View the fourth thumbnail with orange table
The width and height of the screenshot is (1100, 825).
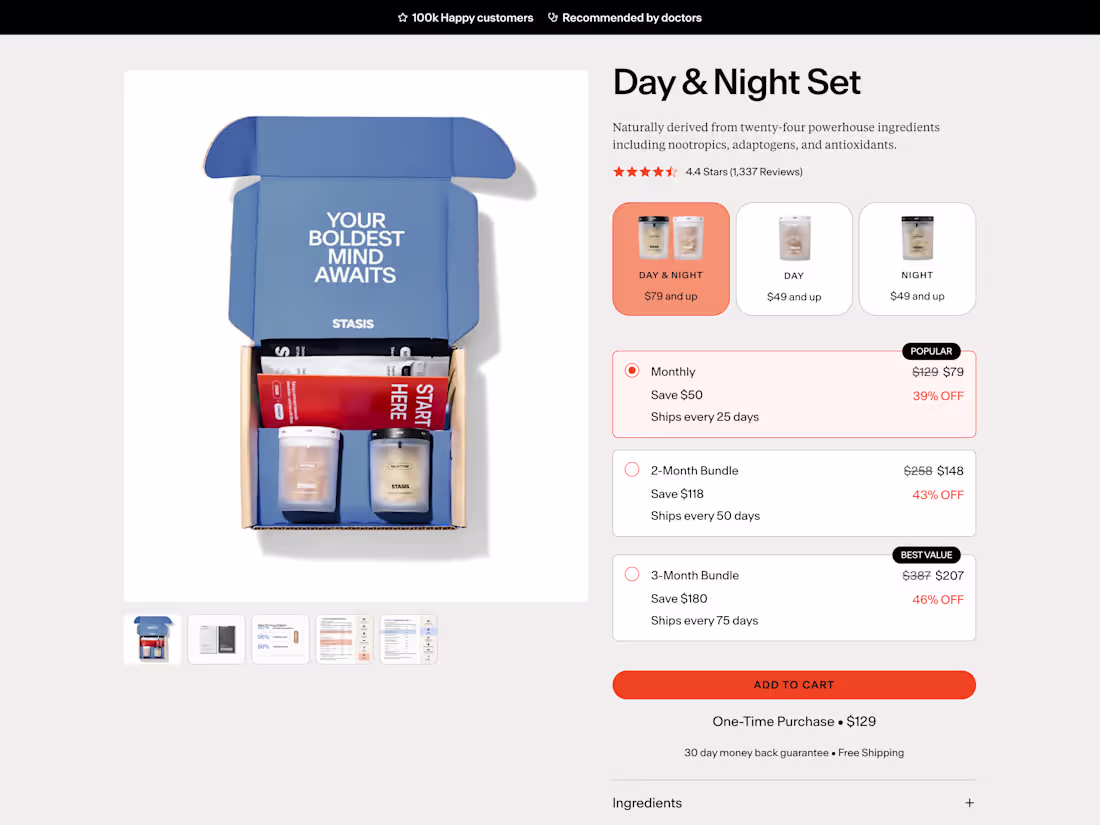pyautogui.click(x=344, y=639)
